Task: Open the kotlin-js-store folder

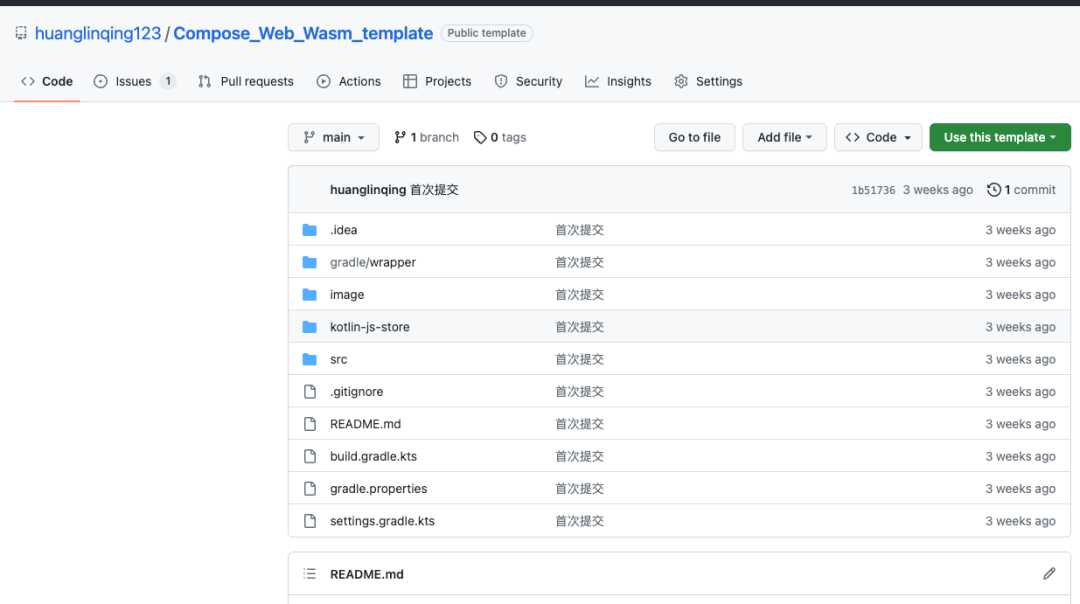Action: click(x=369, y=326)
